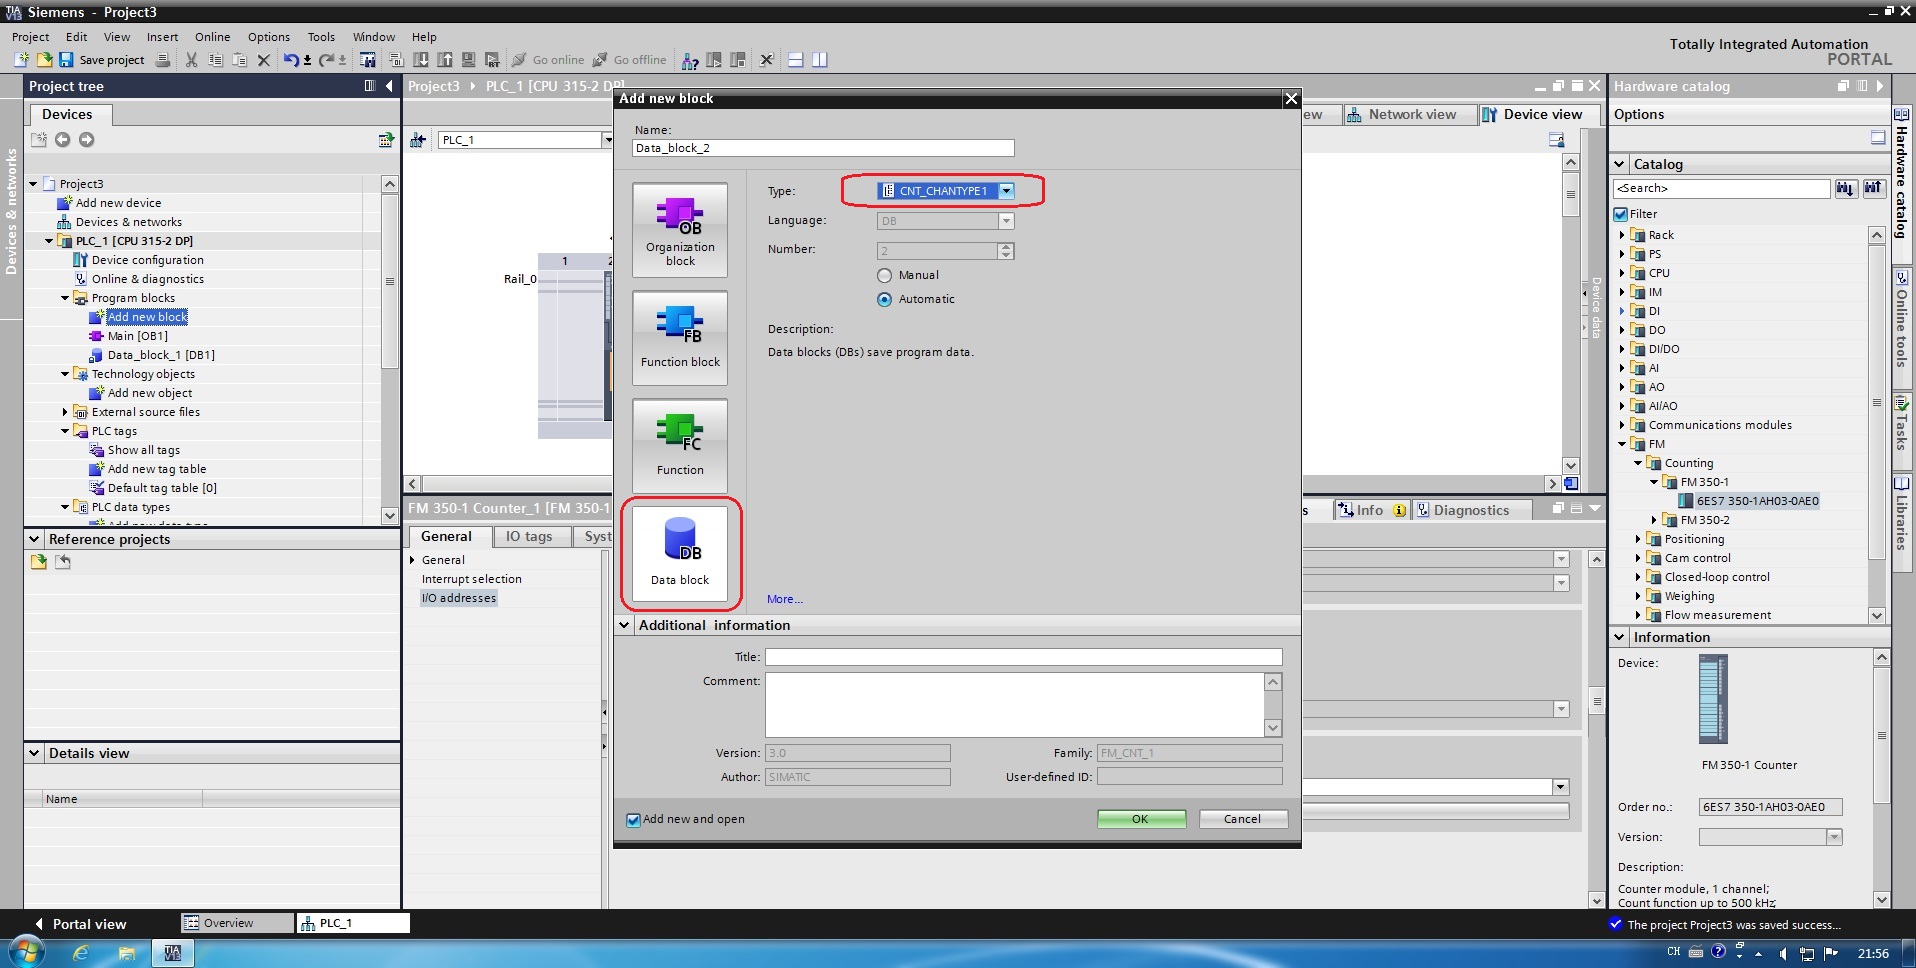Select the Manual numbering radio button
1916x968 pixels.
884,275
